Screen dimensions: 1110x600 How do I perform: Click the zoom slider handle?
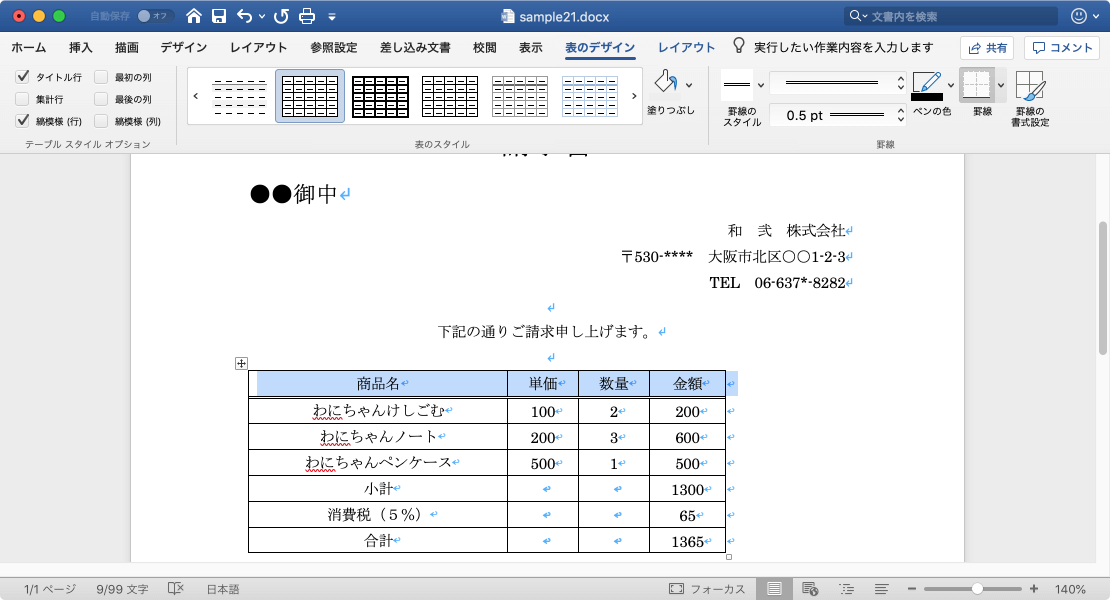point(977,589)
